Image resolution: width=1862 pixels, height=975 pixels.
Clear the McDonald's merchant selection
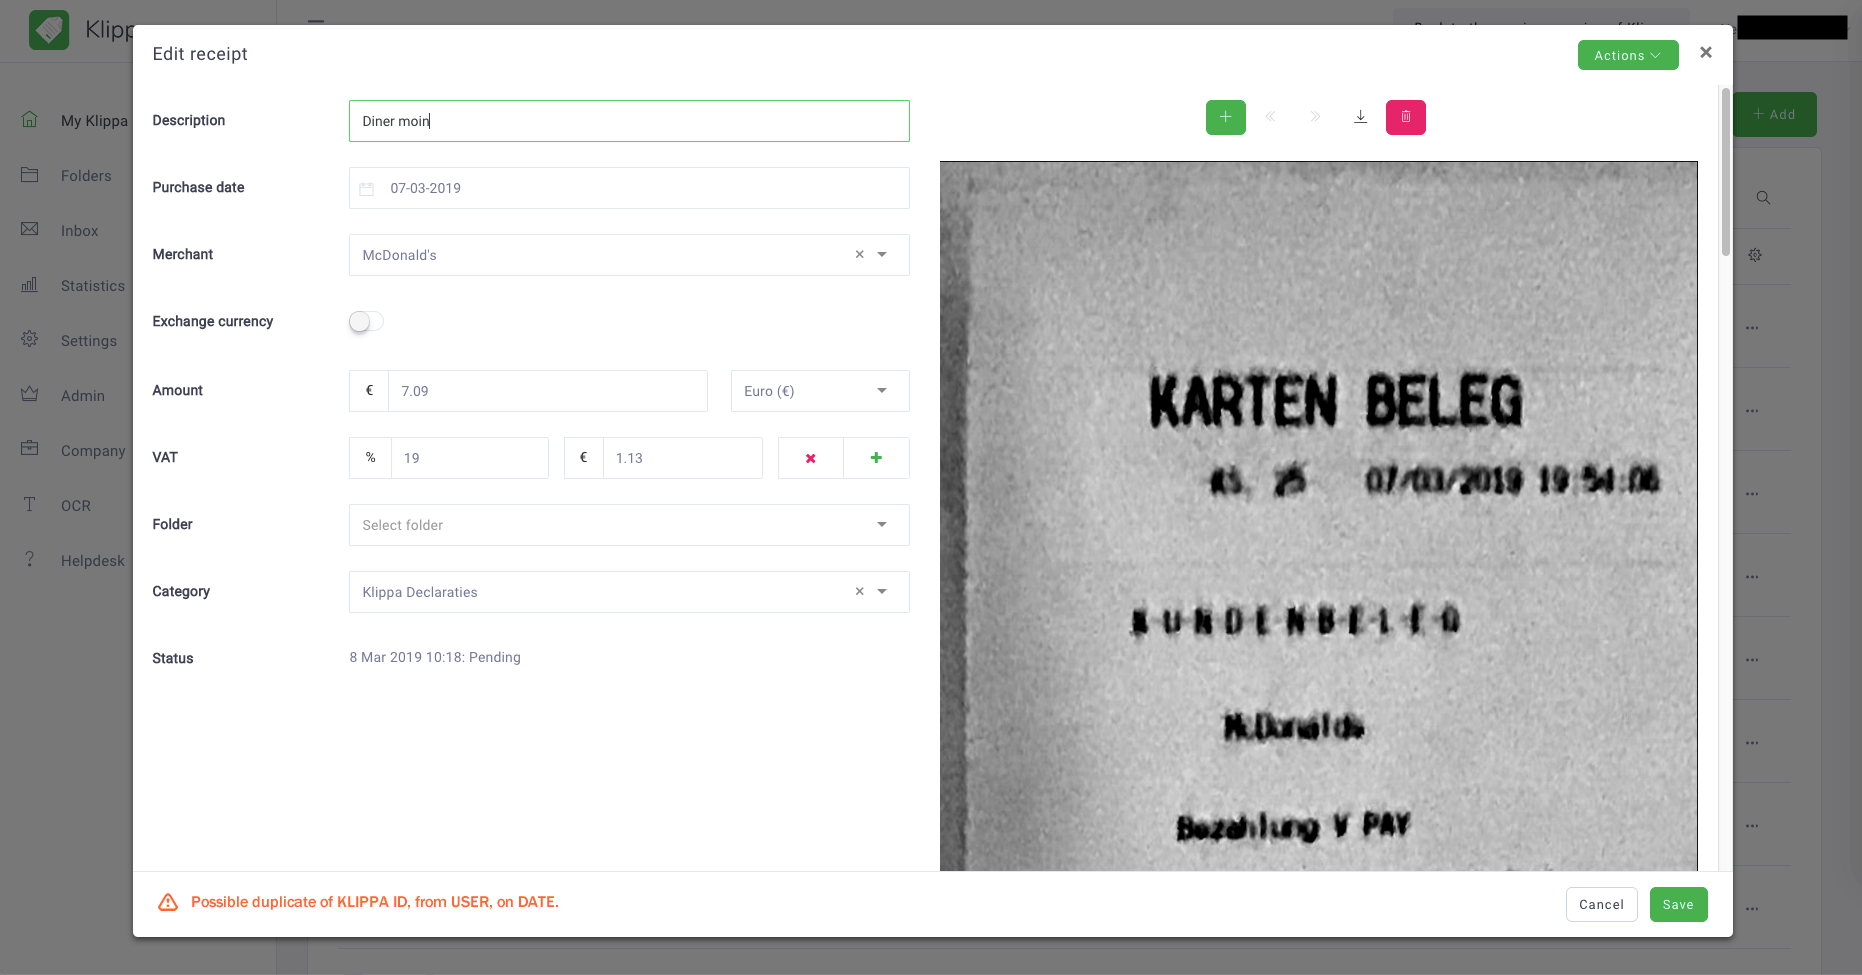click(859, 255)
